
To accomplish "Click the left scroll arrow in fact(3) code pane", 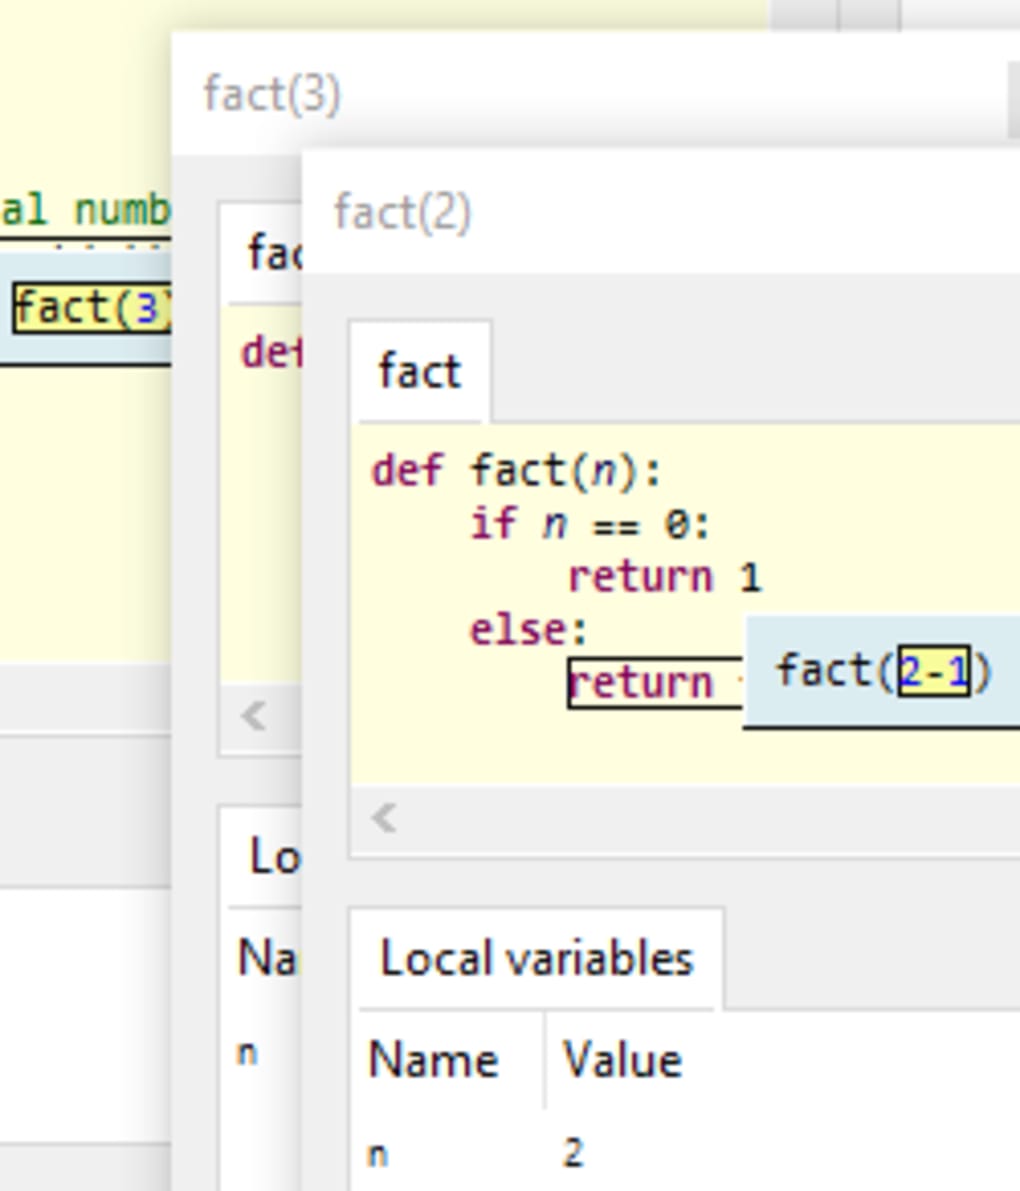I will pos(254,716).
